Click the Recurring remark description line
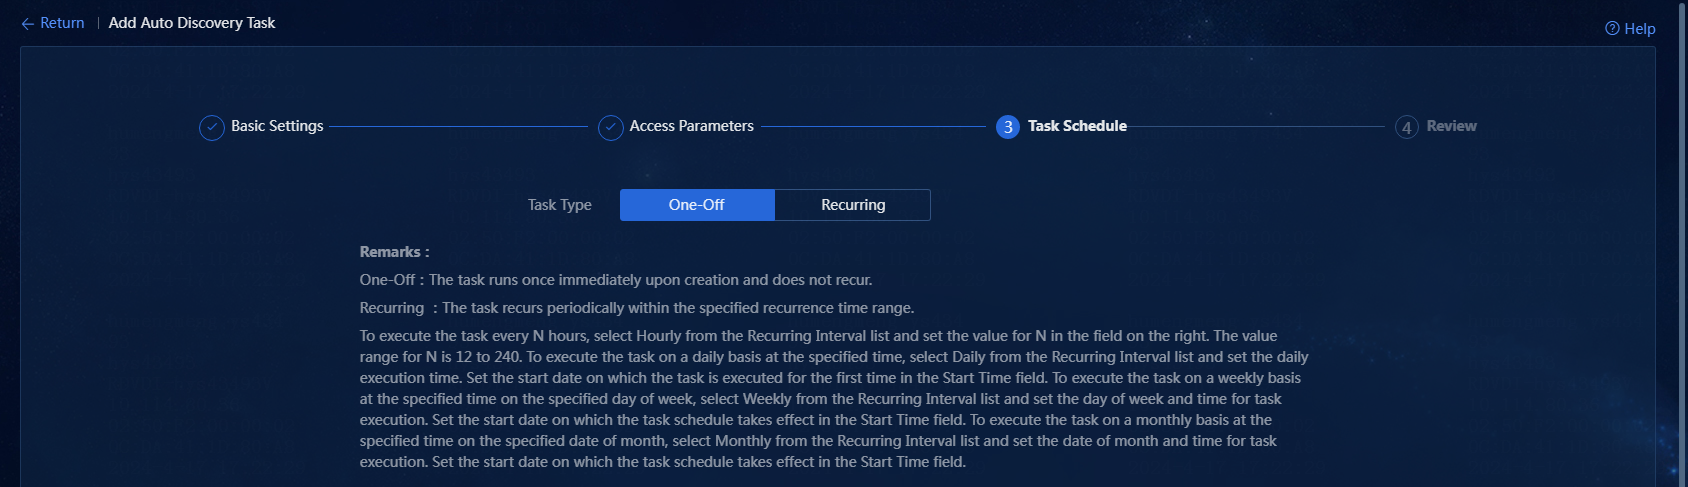 coord(637,308)
